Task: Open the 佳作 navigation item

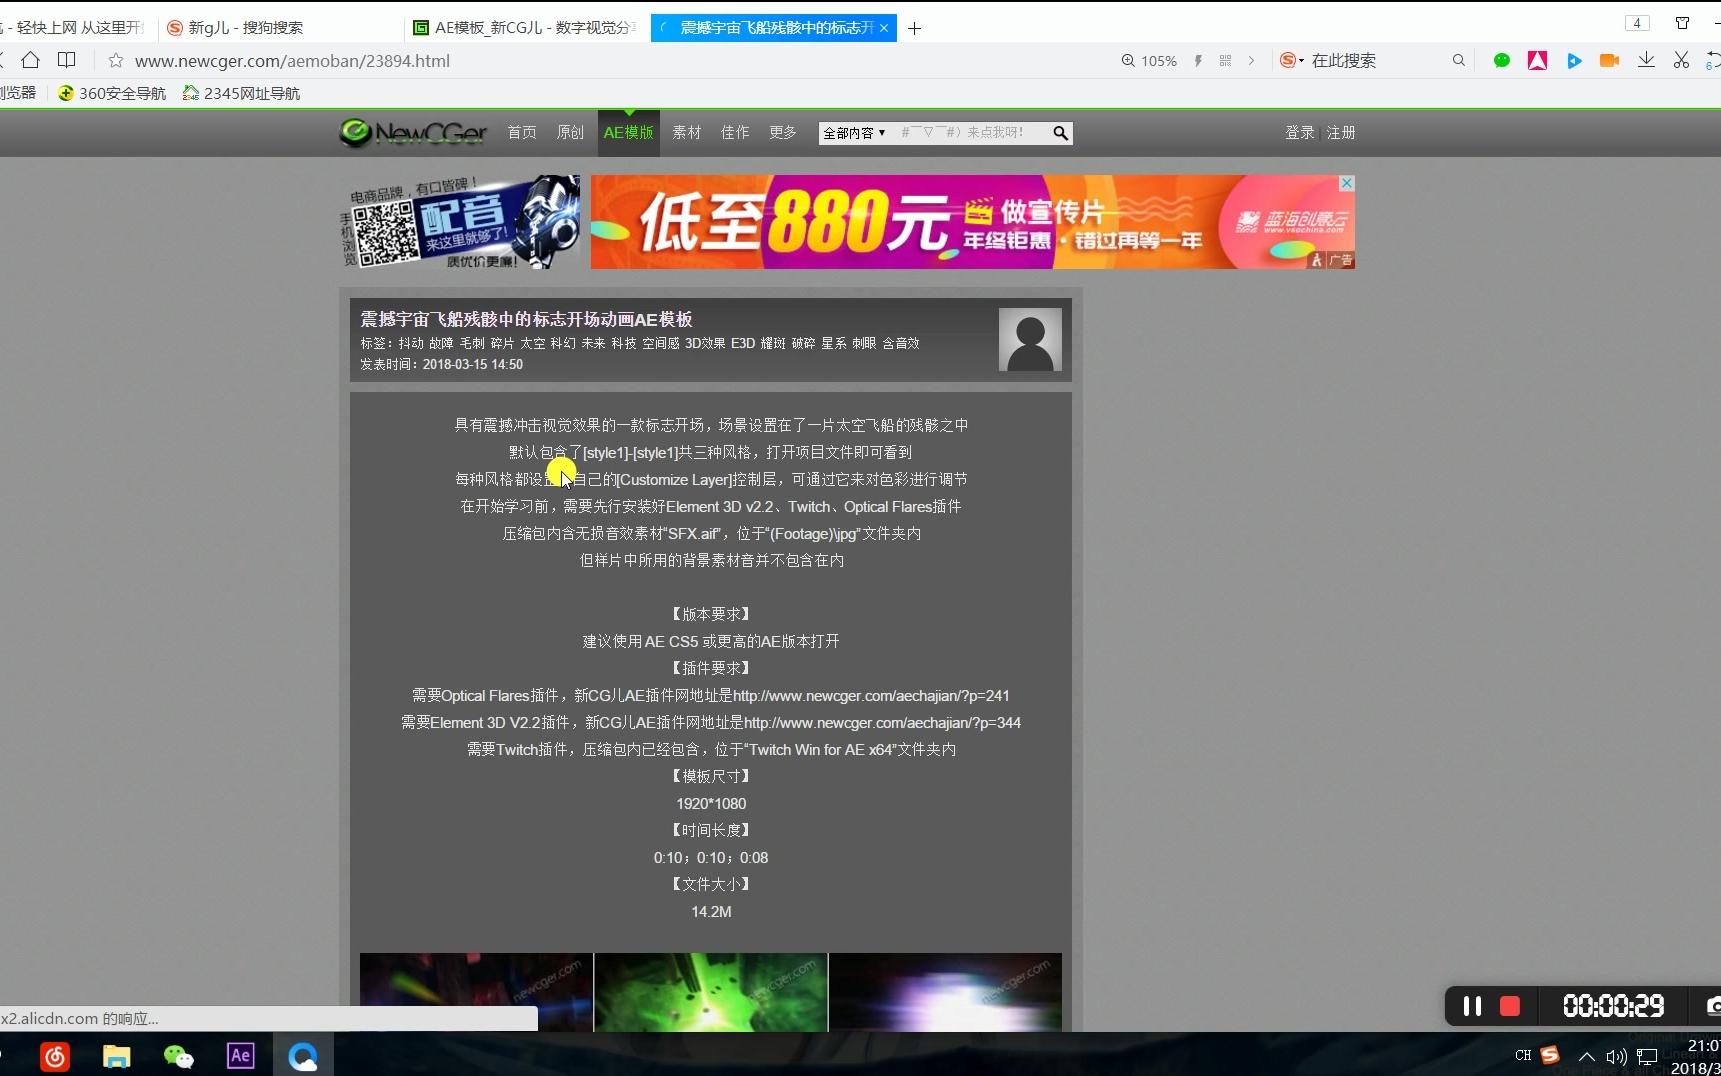Action: coord(735,132)
